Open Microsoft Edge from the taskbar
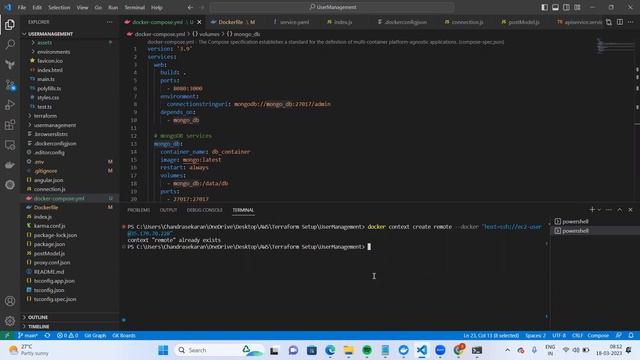The width and height of the screenshot is (640, 360). tap(330, 350)
